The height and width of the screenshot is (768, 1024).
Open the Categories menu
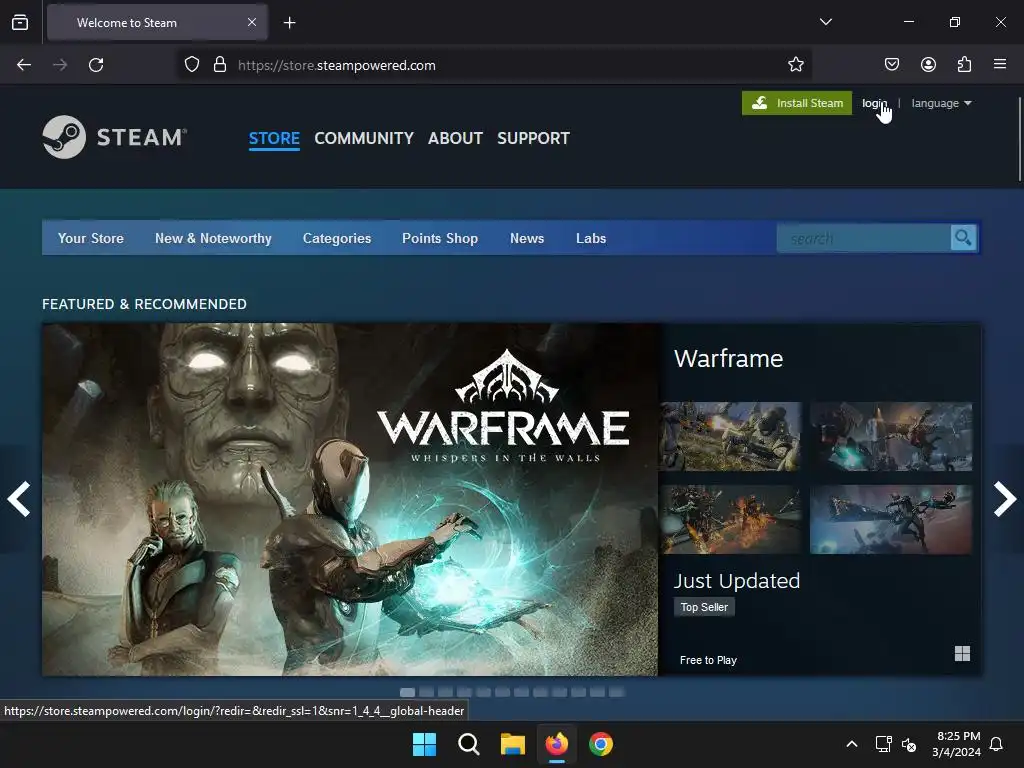tap(337, 238)
